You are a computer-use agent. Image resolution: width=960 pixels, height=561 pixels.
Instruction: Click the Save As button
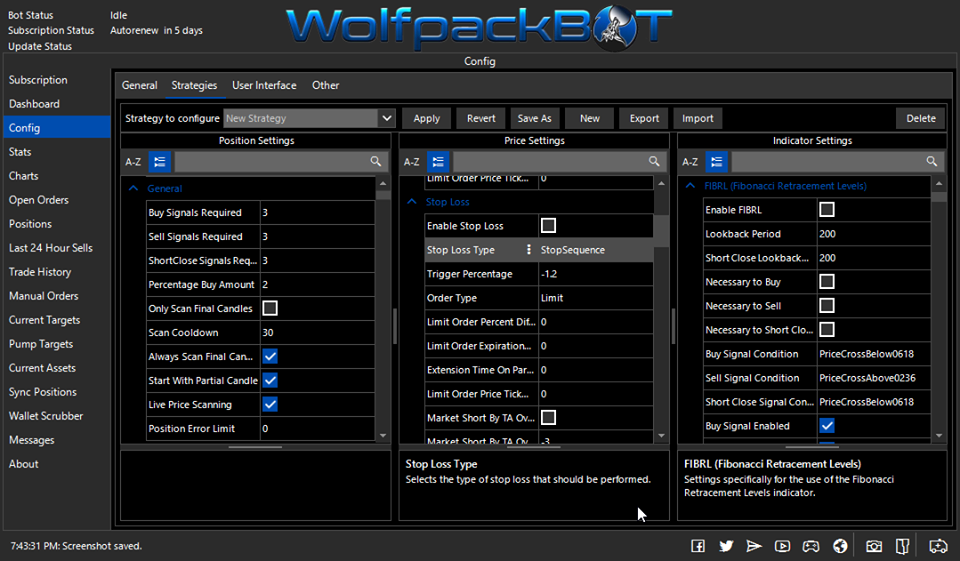tap(534, 118)
